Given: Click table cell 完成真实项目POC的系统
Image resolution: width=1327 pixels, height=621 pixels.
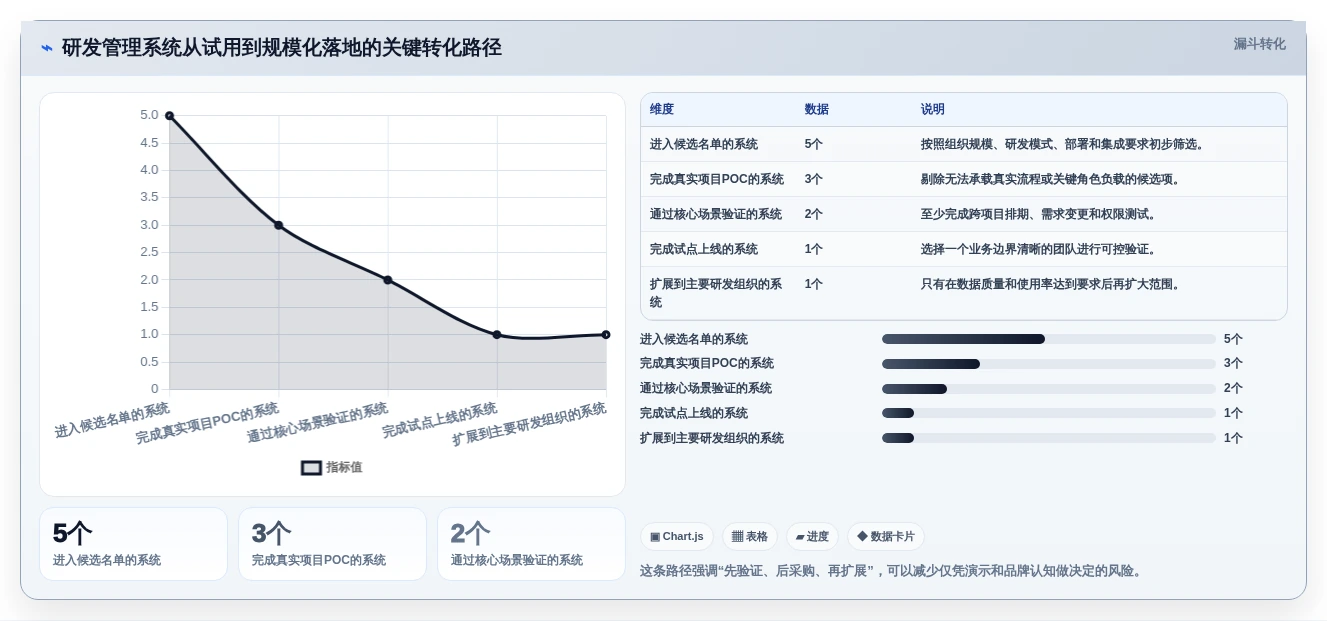Looking at the screenshot, I should tap(717, 179).
